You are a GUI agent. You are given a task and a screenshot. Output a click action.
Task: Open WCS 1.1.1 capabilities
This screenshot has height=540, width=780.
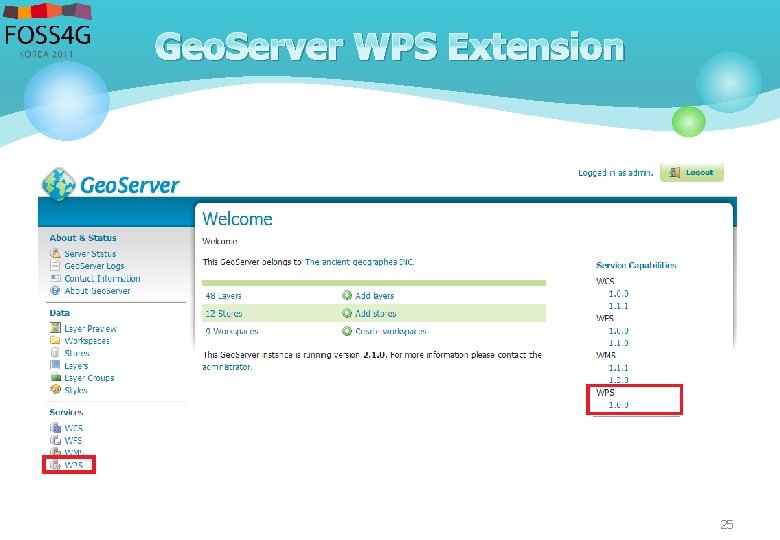(618, 306)
